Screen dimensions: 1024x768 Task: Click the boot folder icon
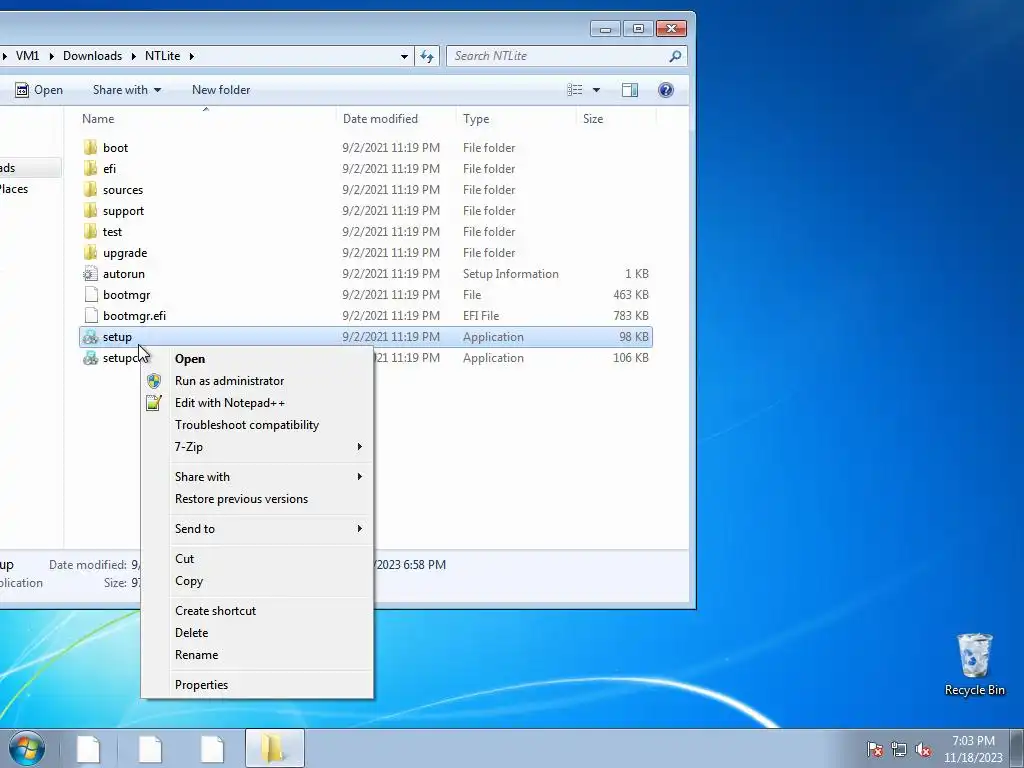tap(91, 148)
